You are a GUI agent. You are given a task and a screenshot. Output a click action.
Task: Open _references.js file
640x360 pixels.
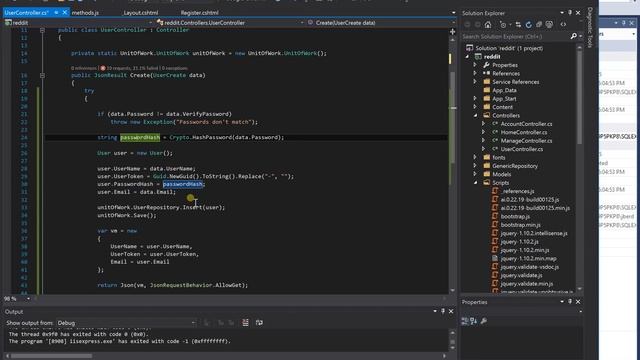click(517, 191)
